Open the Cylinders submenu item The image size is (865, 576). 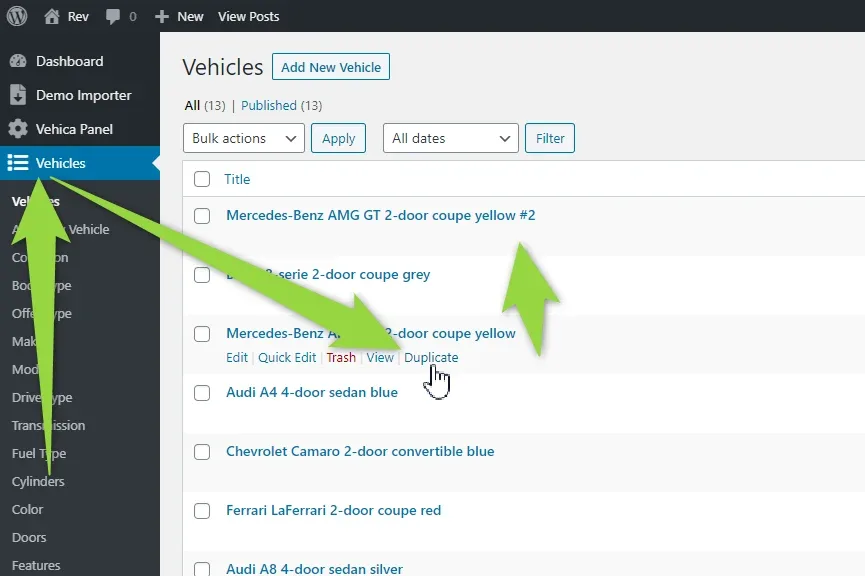pyautogui.click(x=38, y=482)
